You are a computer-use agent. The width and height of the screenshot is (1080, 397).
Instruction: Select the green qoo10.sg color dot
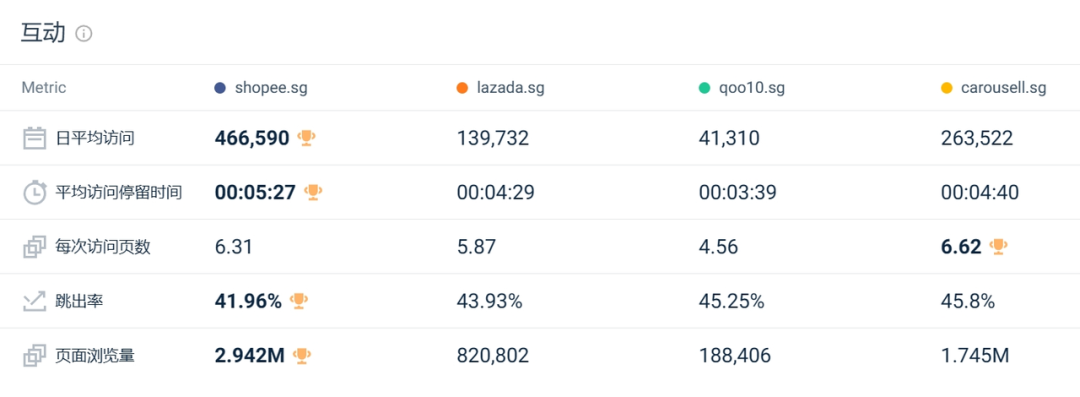click(x=704, y=88)
